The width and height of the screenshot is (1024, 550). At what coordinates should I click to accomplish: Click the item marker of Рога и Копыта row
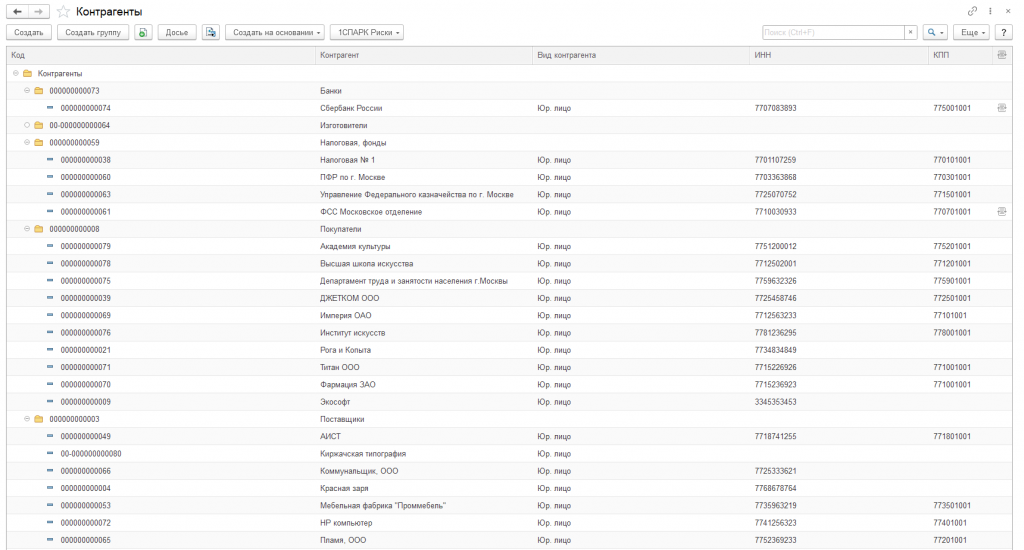(50, 350)
